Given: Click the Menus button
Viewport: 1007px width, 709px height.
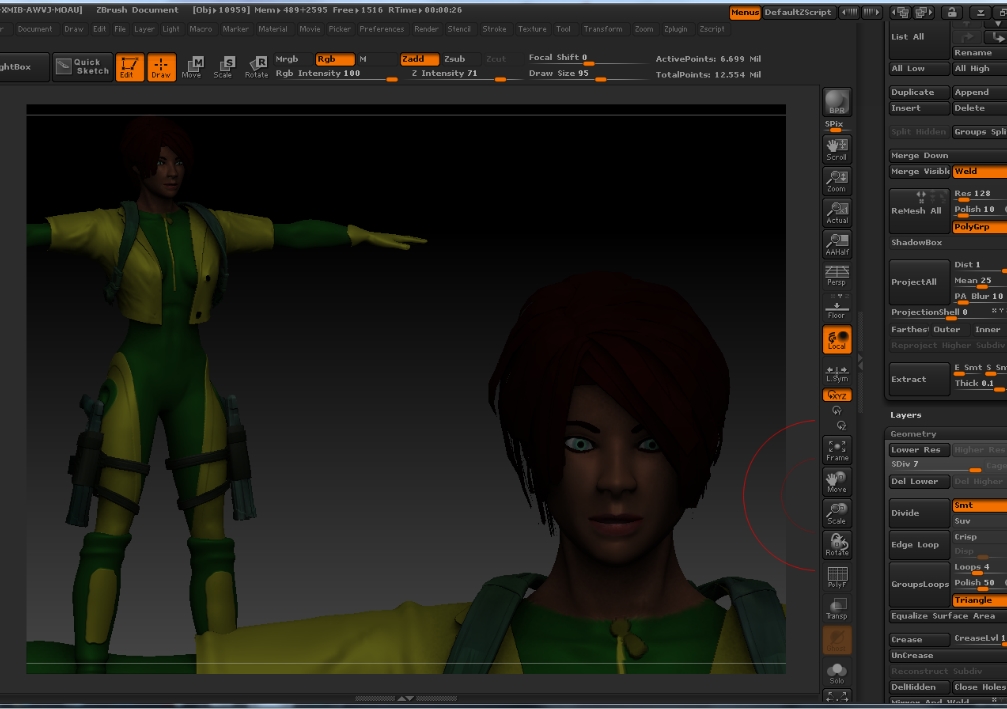Looking at the screenshot, I should tap(744, 12).
